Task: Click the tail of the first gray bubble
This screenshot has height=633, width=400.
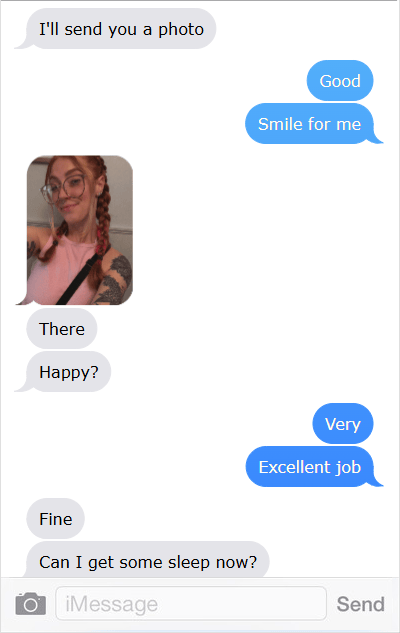Action: 21,44
